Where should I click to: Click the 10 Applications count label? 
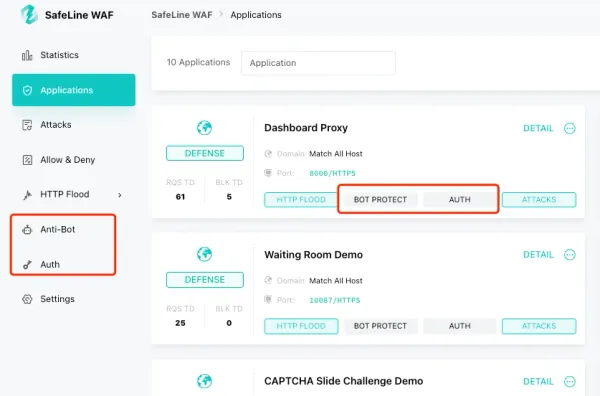(x=198, y=62)
